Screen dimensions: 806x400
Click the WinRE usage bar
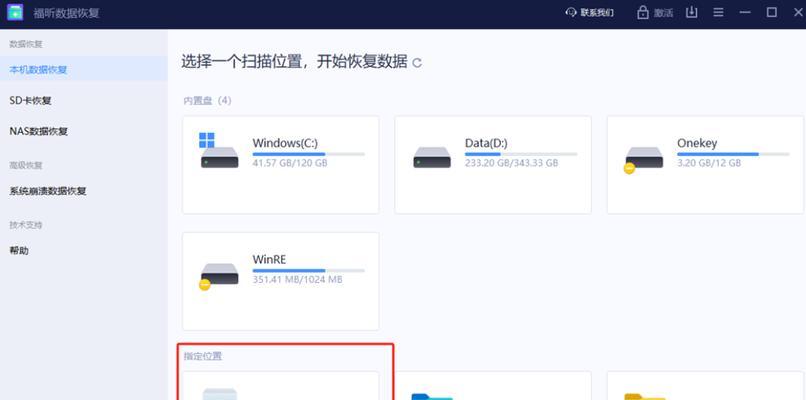pyautogui.click(x=308, y=270)
